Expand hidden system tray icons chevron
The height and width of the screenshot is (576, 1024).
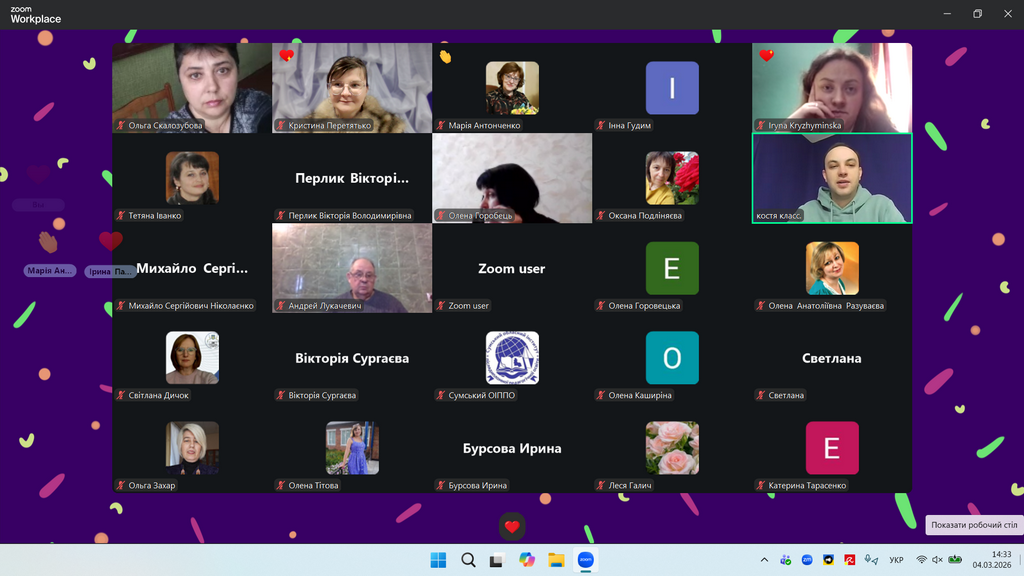(764, 560)
